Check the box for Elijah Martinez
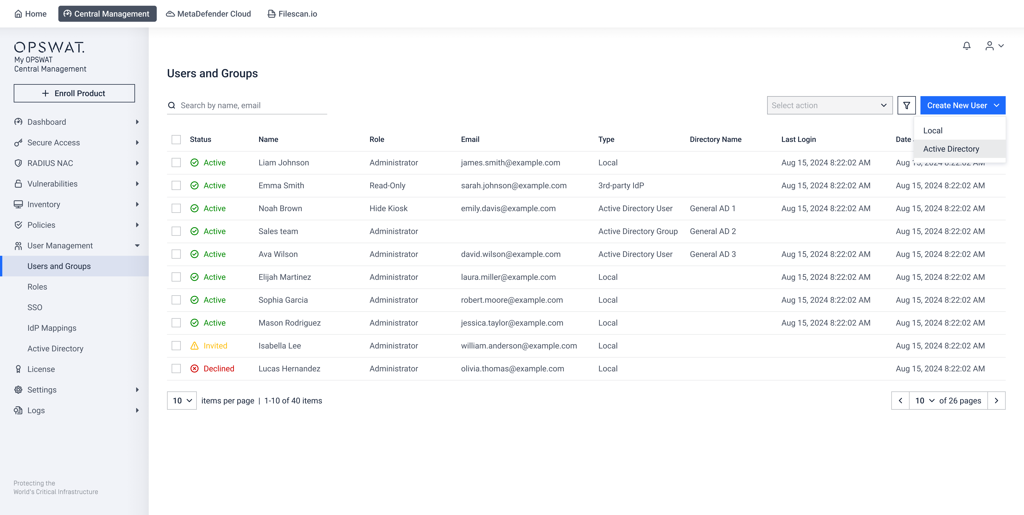The height and width of the screenshot is (515, 1024). click(176, 277)
